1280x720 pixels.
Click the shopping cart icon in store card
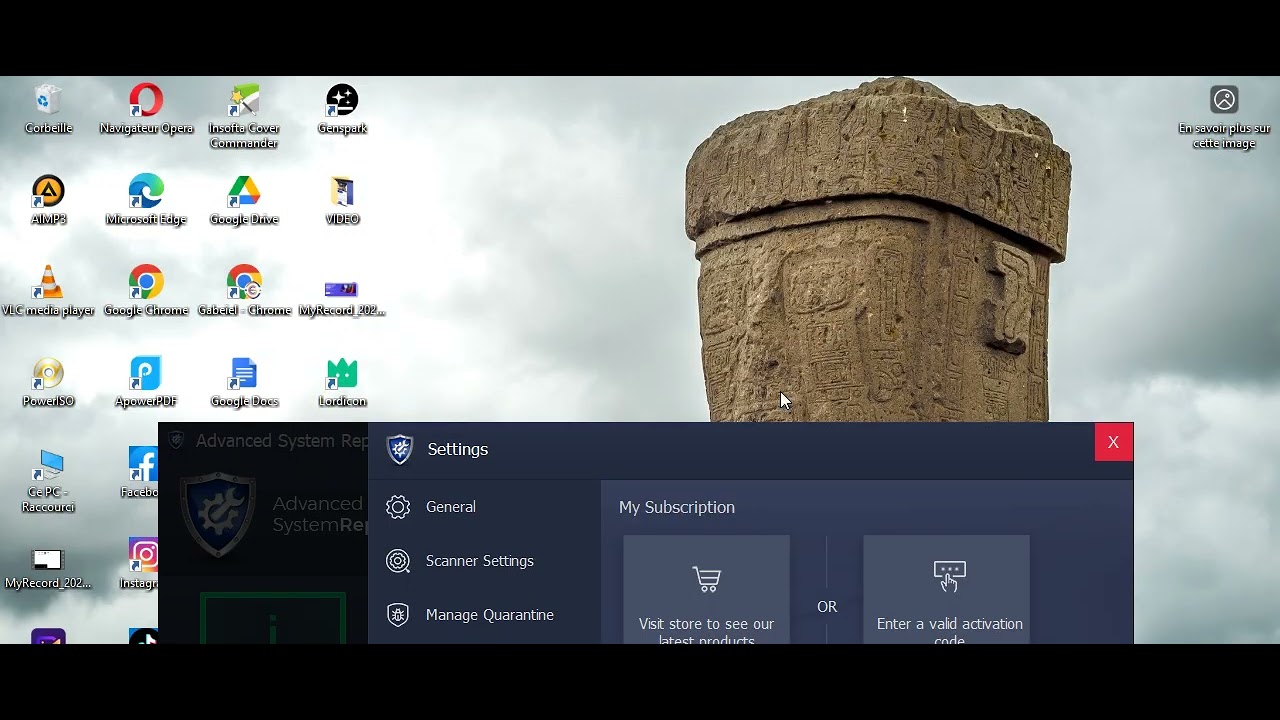[707, 579]
